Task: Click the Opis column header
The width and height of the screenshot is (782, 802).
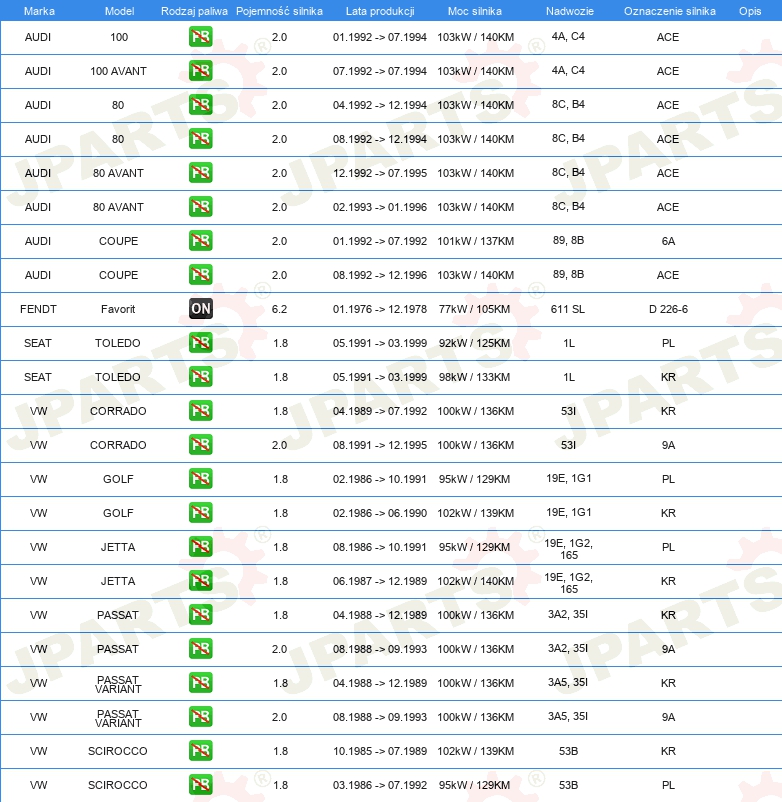Action: 750,11
